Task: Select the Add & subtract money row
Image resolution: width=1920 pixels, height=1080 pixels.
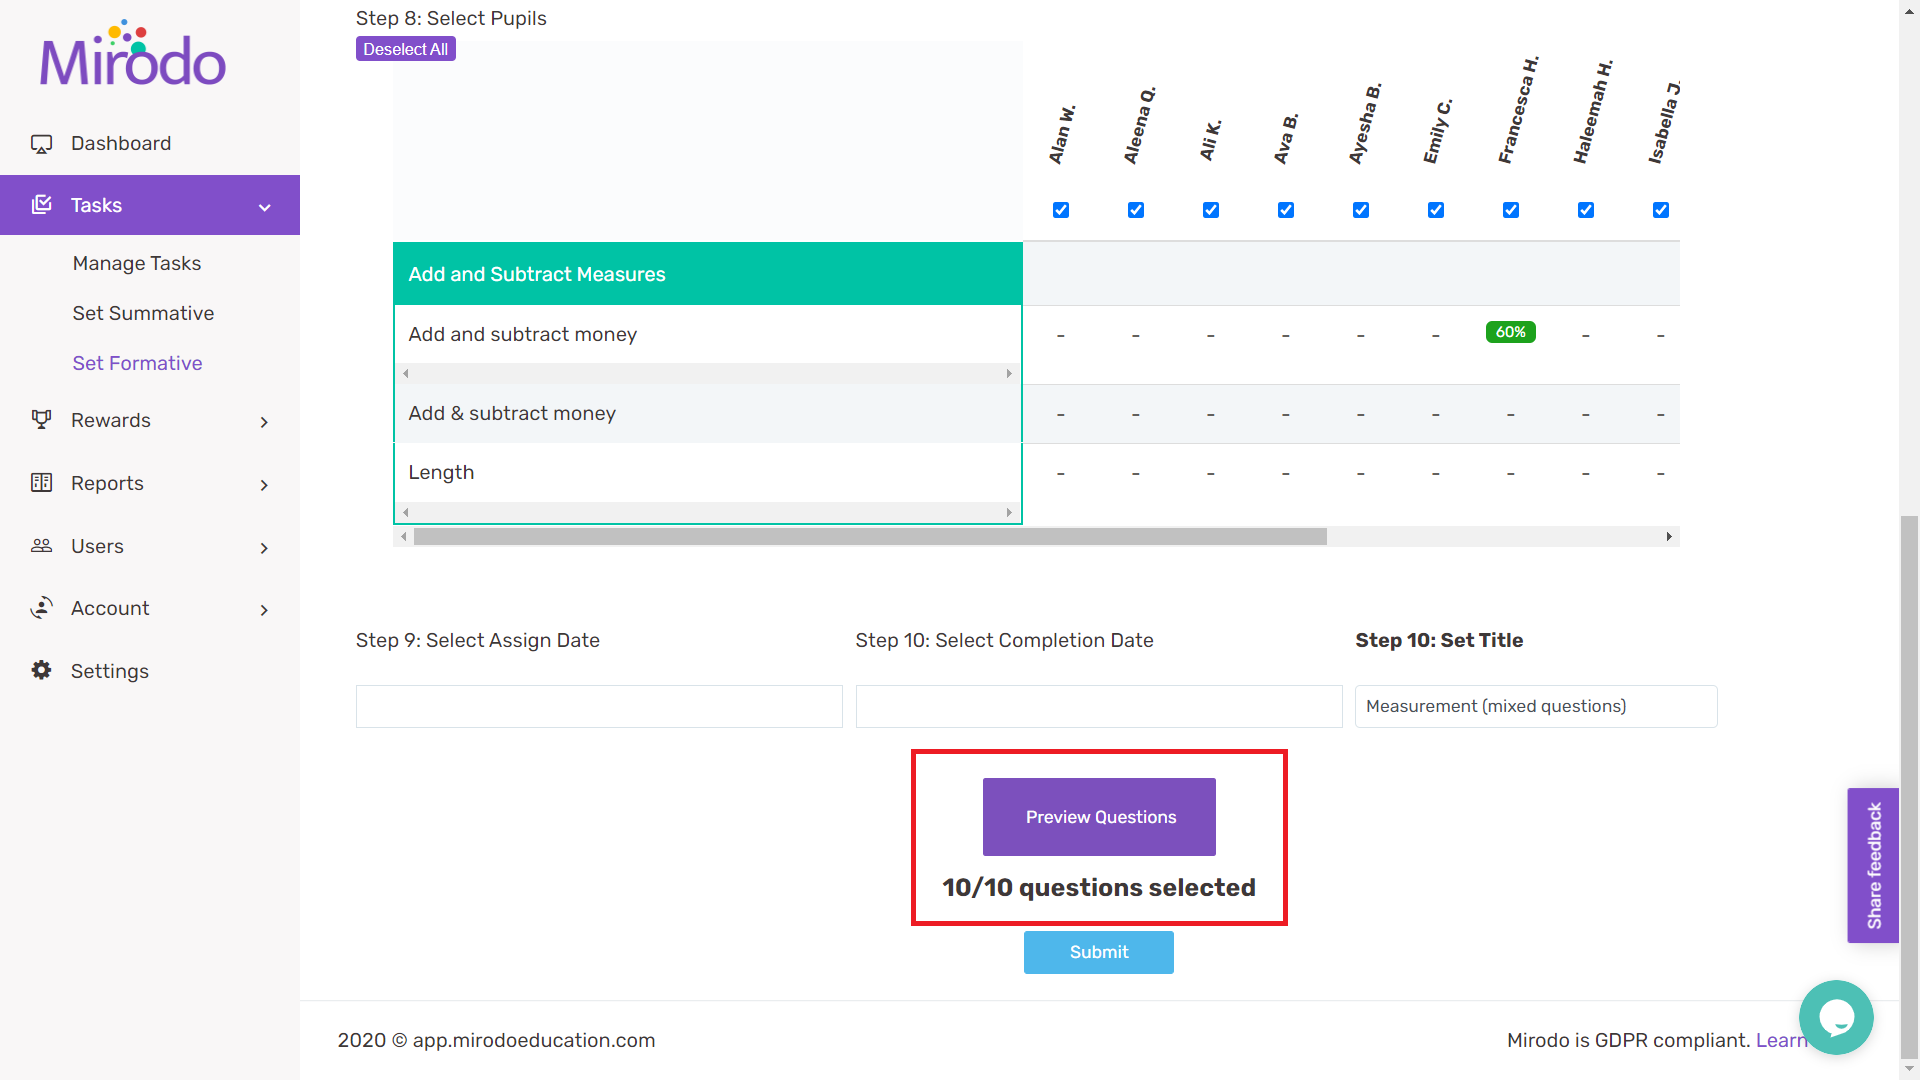Action: pyautogui.click(x=708, y=413)
